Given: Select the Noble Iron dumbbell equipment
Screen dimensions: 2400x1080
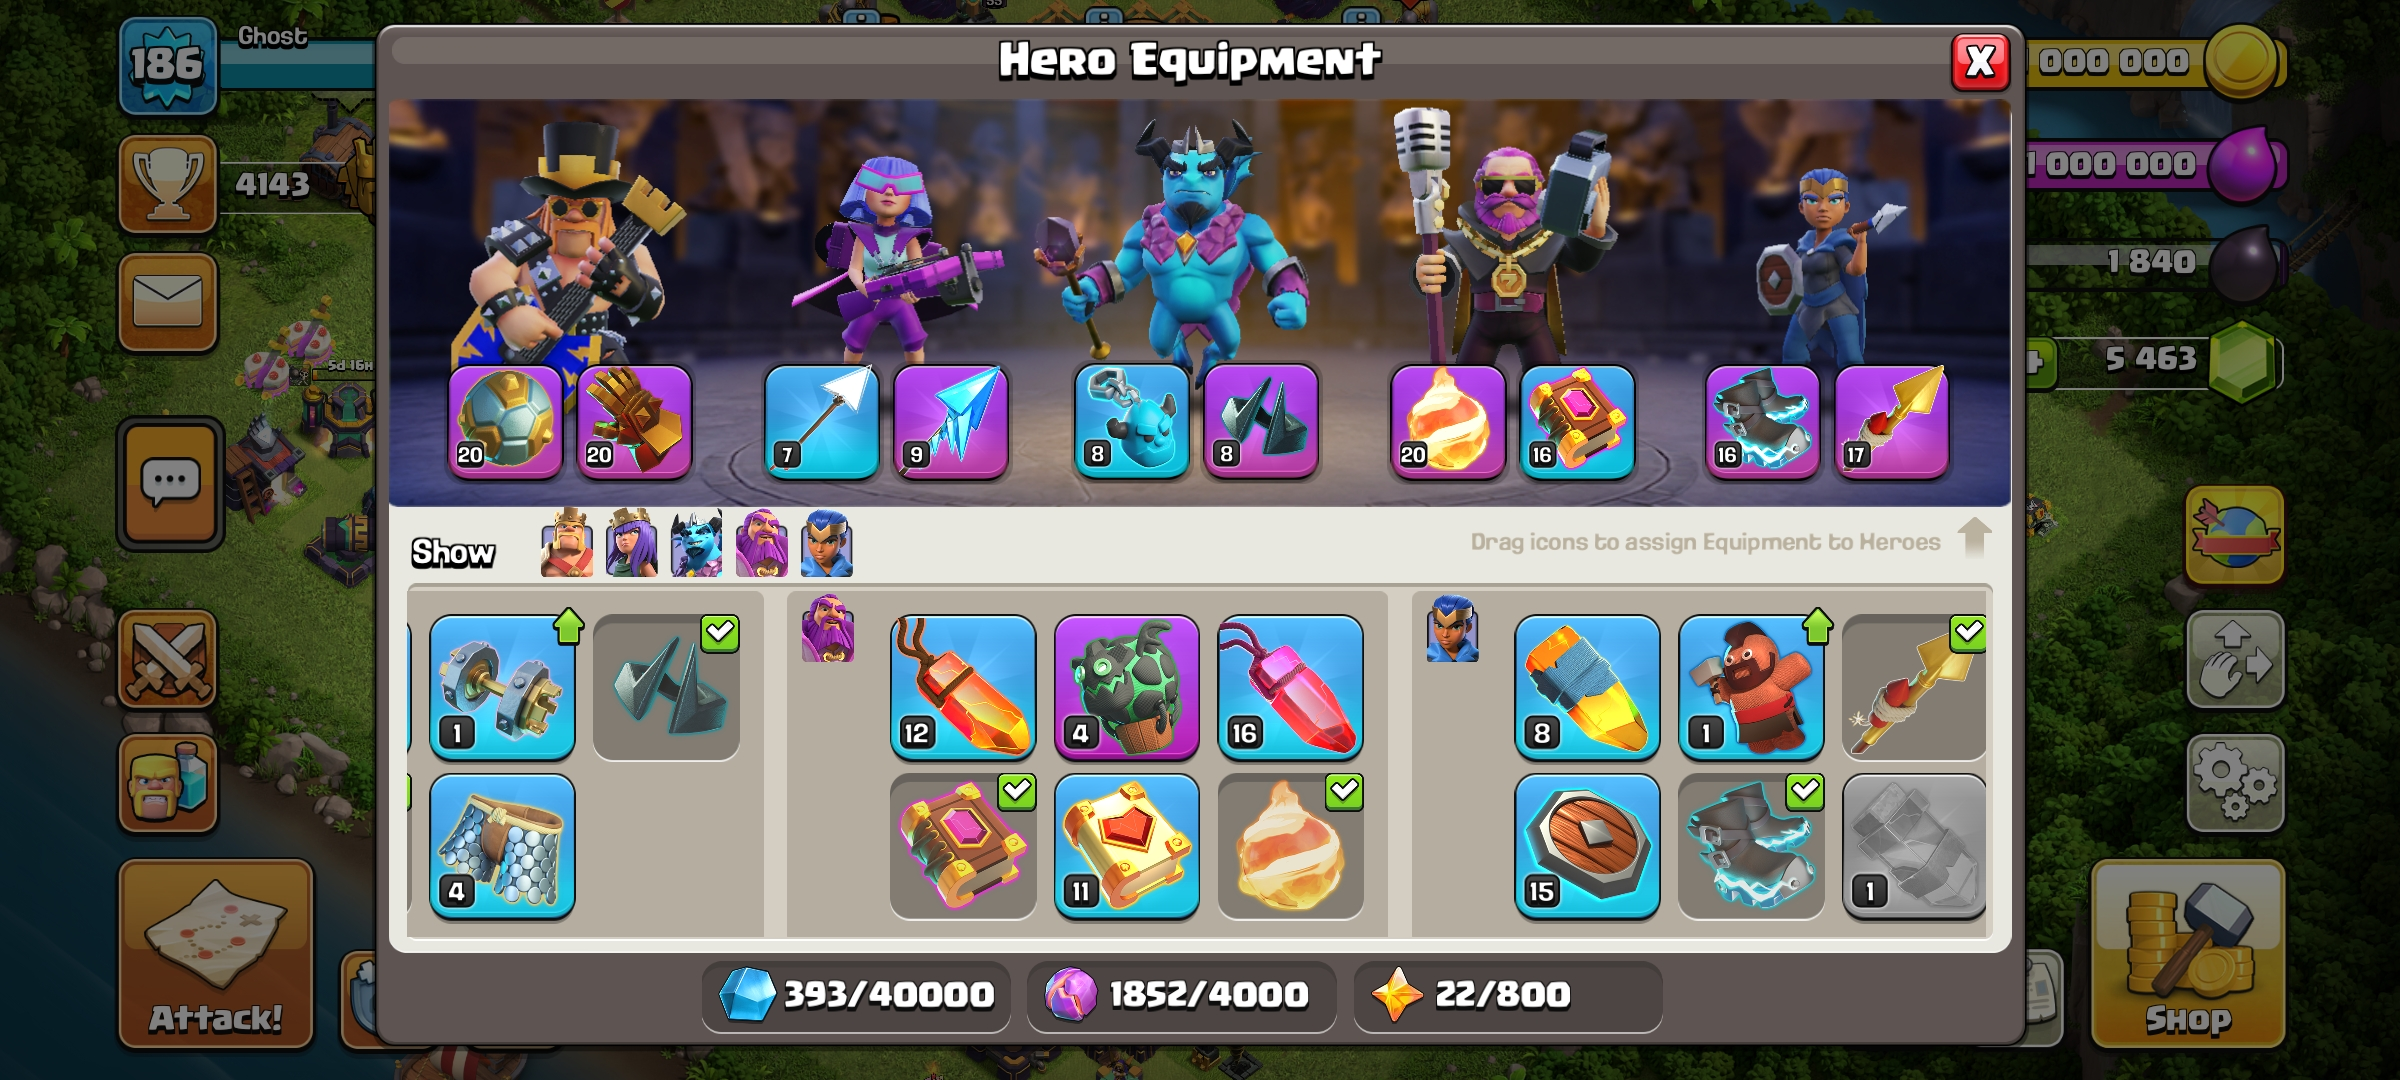Looking at the screenshot, I should tap(502, 687).
